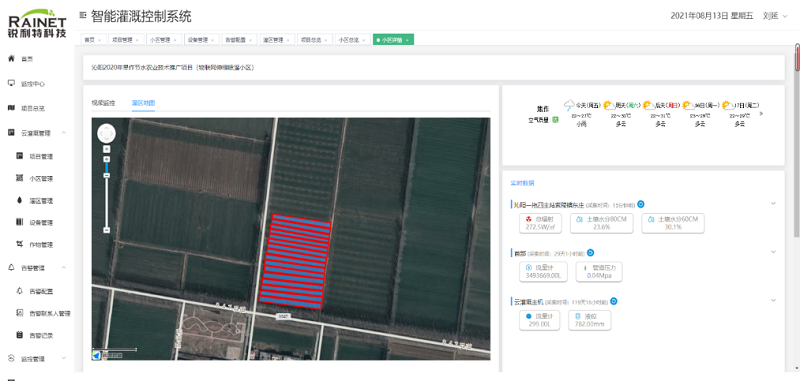This screenshot has height=381, width=800.
Task: Select the 灌区地图 tab
Action: click(x=143, y=103)
